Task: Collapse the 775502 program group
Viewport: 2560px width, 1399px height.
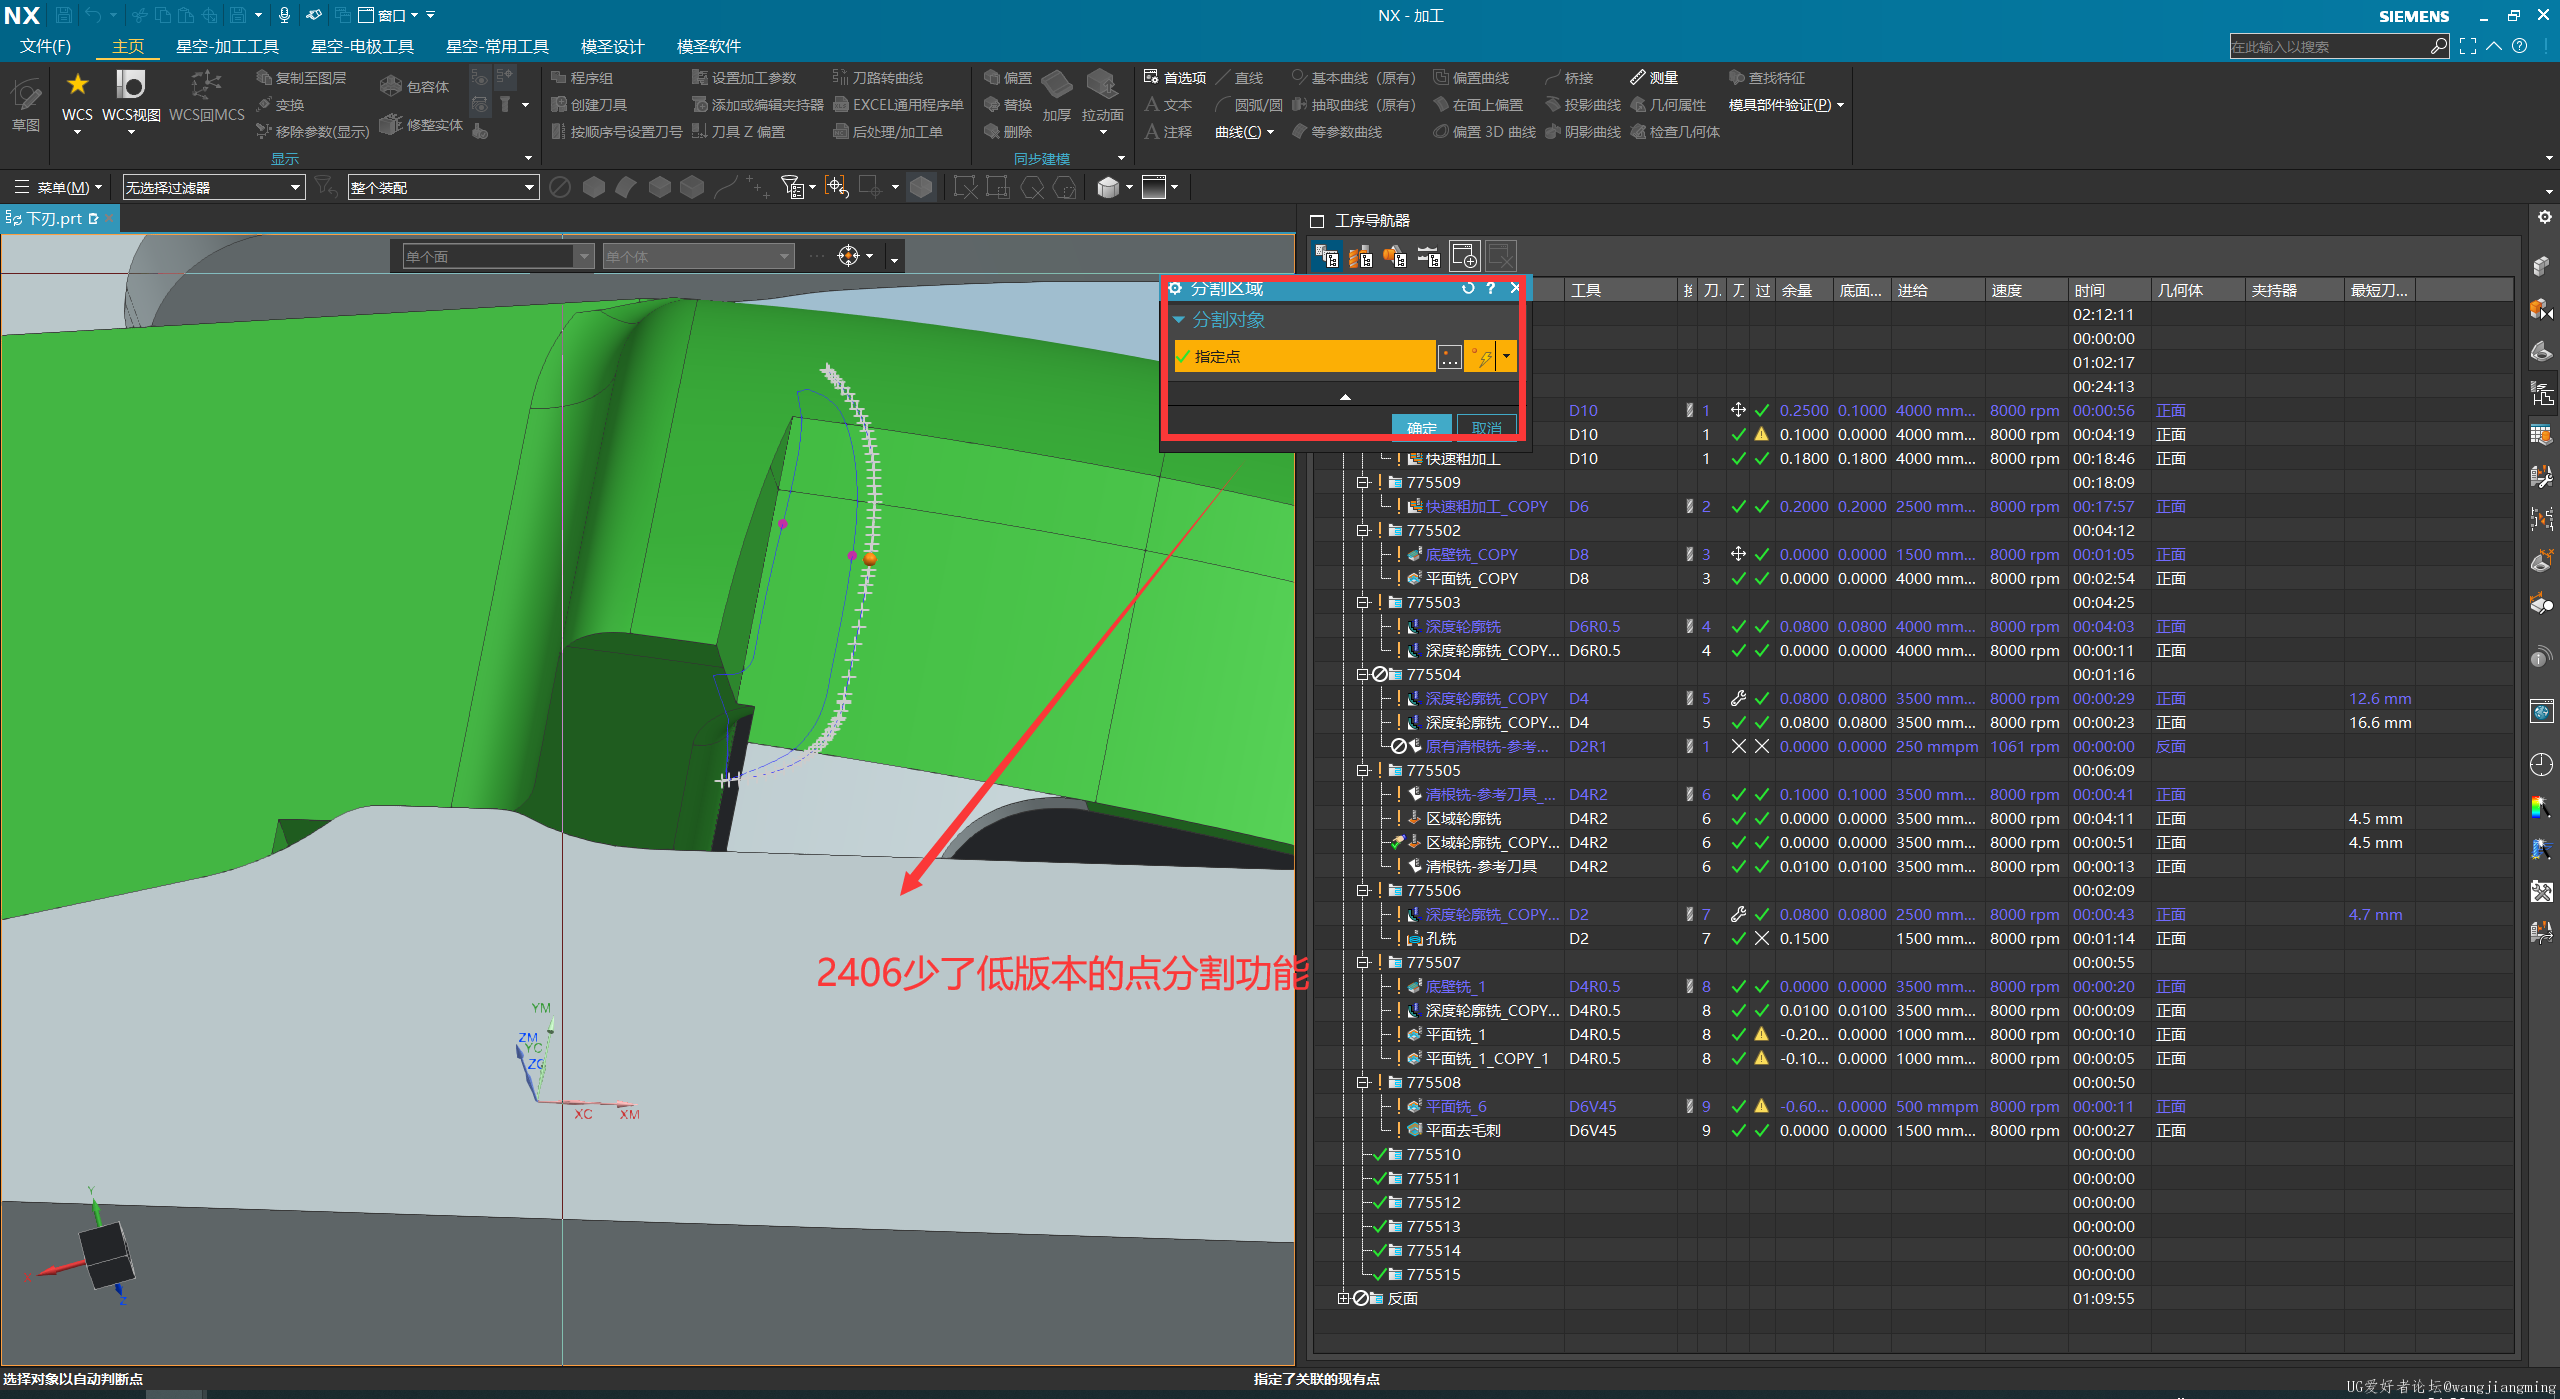Action: [x=1362, y=530]
